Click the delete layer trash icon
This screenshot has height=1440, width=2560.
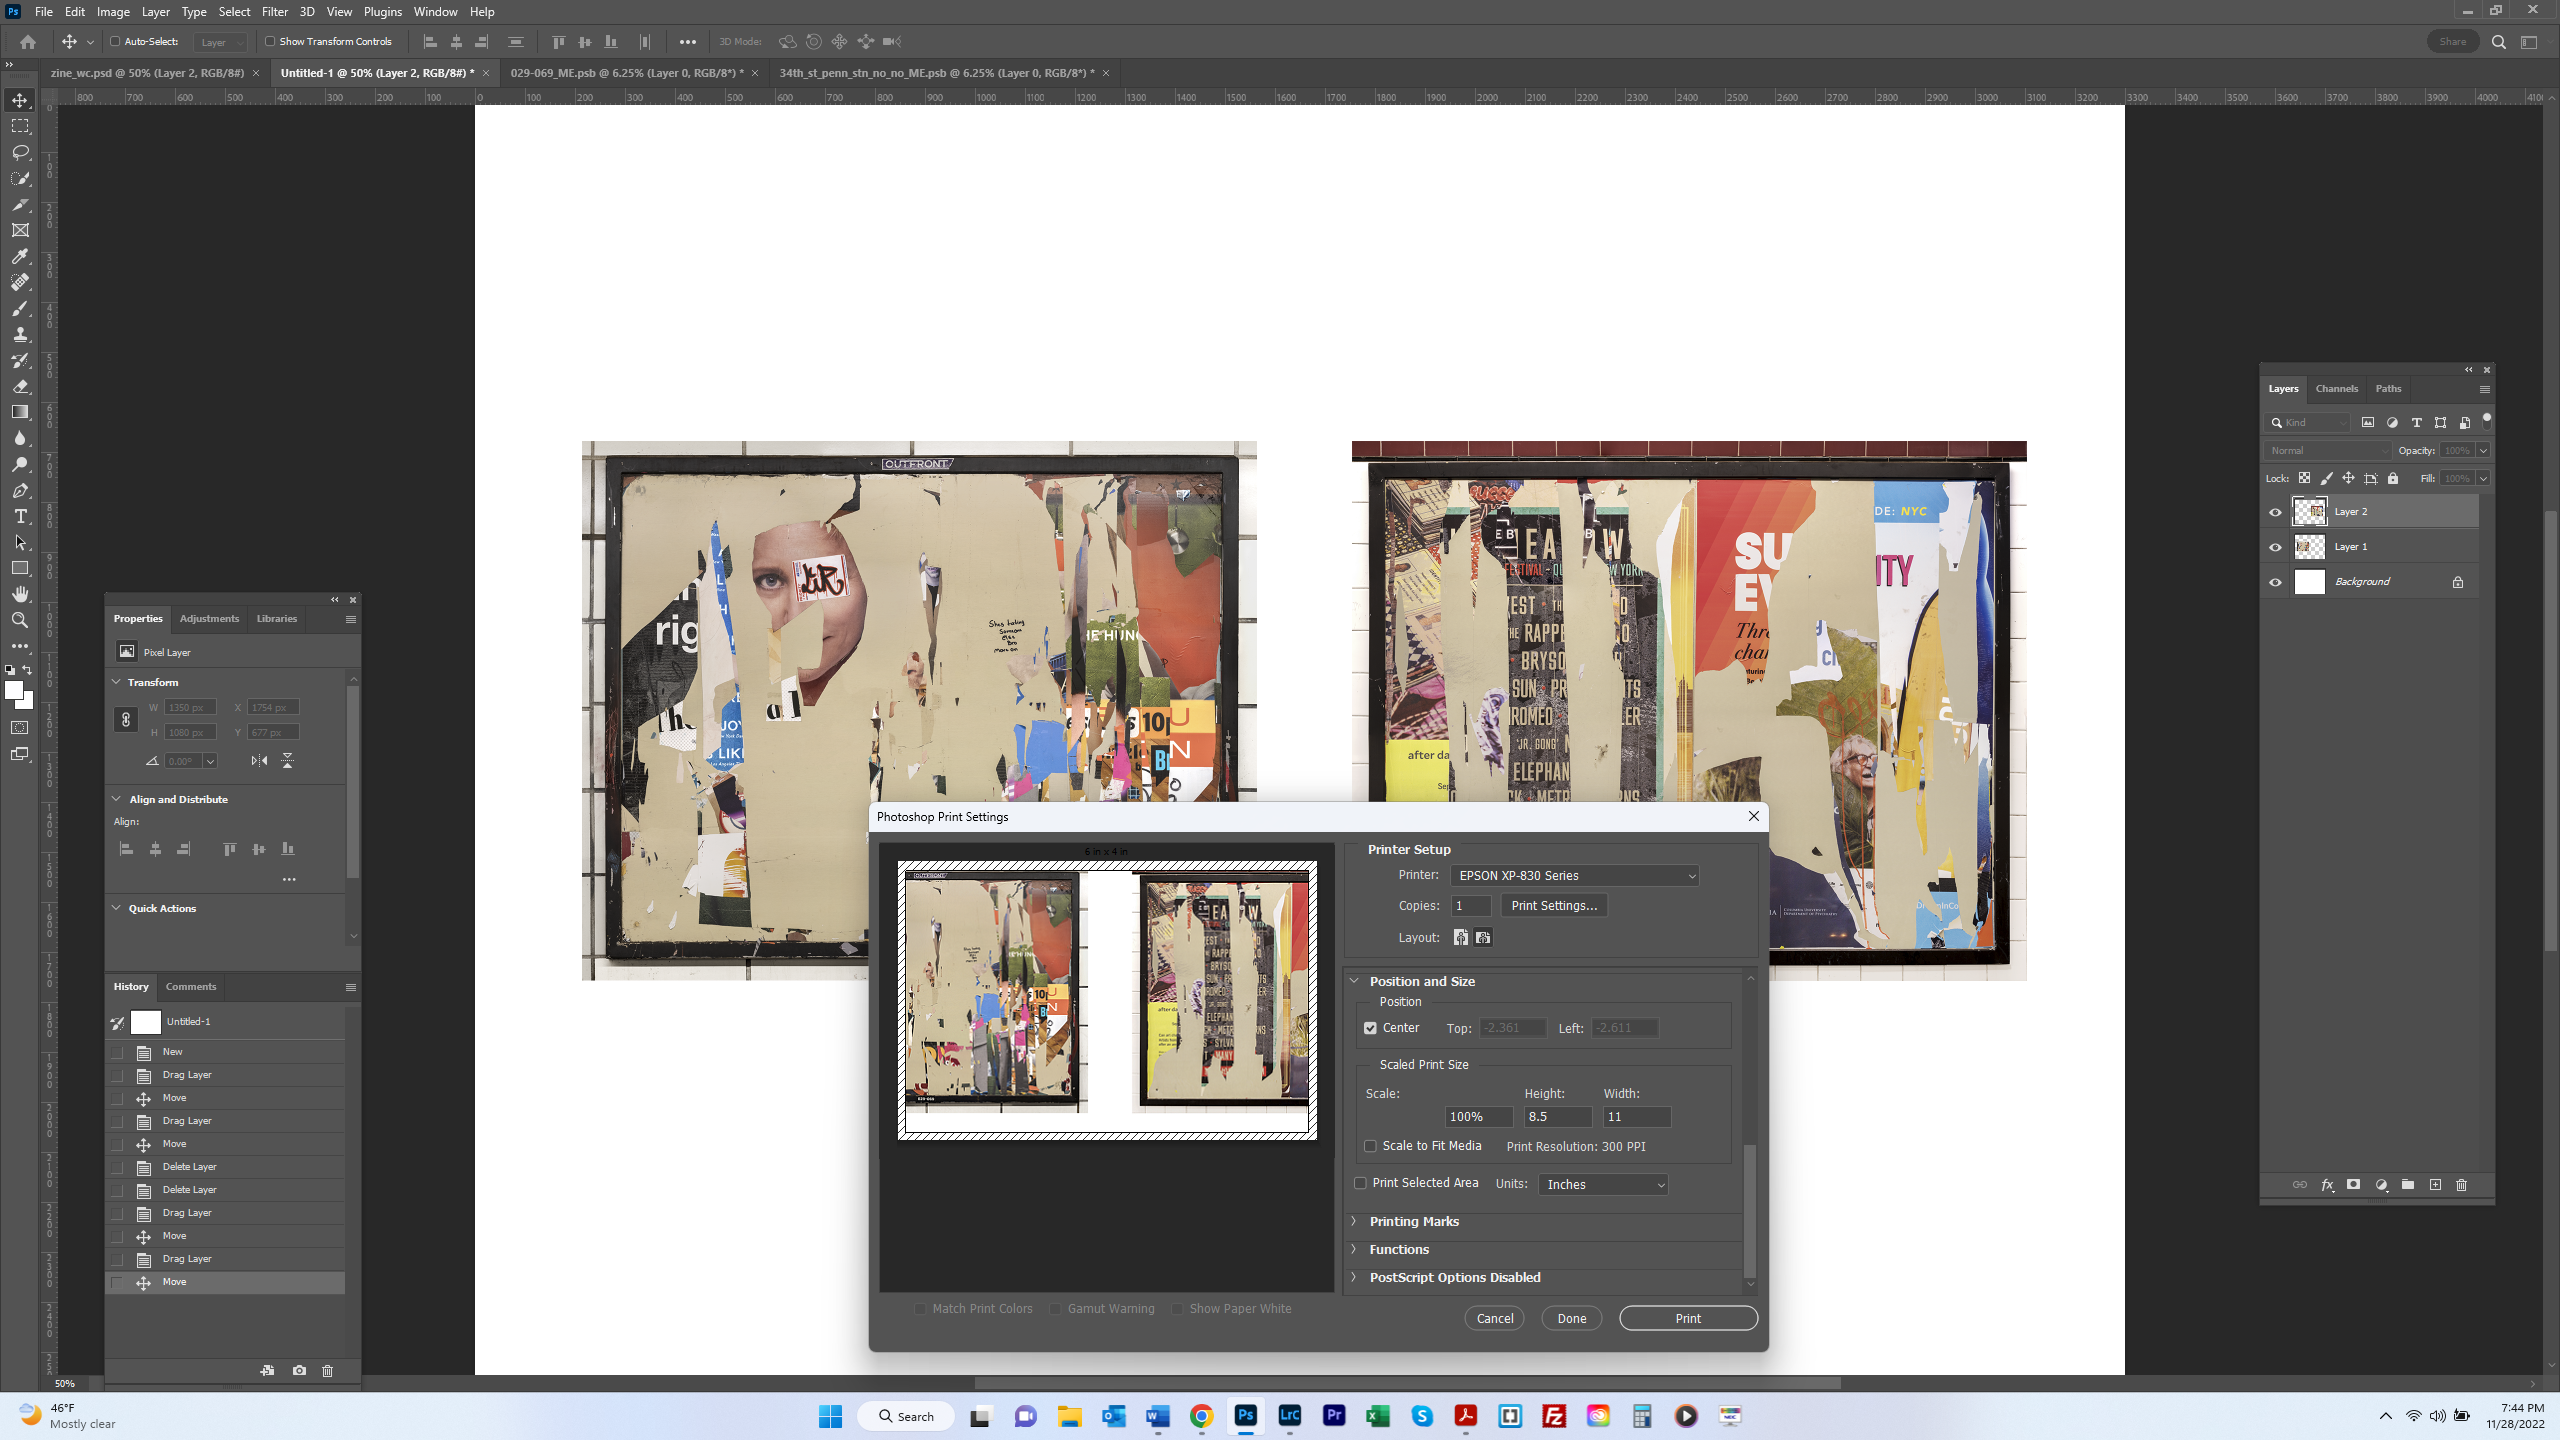pos(2461,1185)
